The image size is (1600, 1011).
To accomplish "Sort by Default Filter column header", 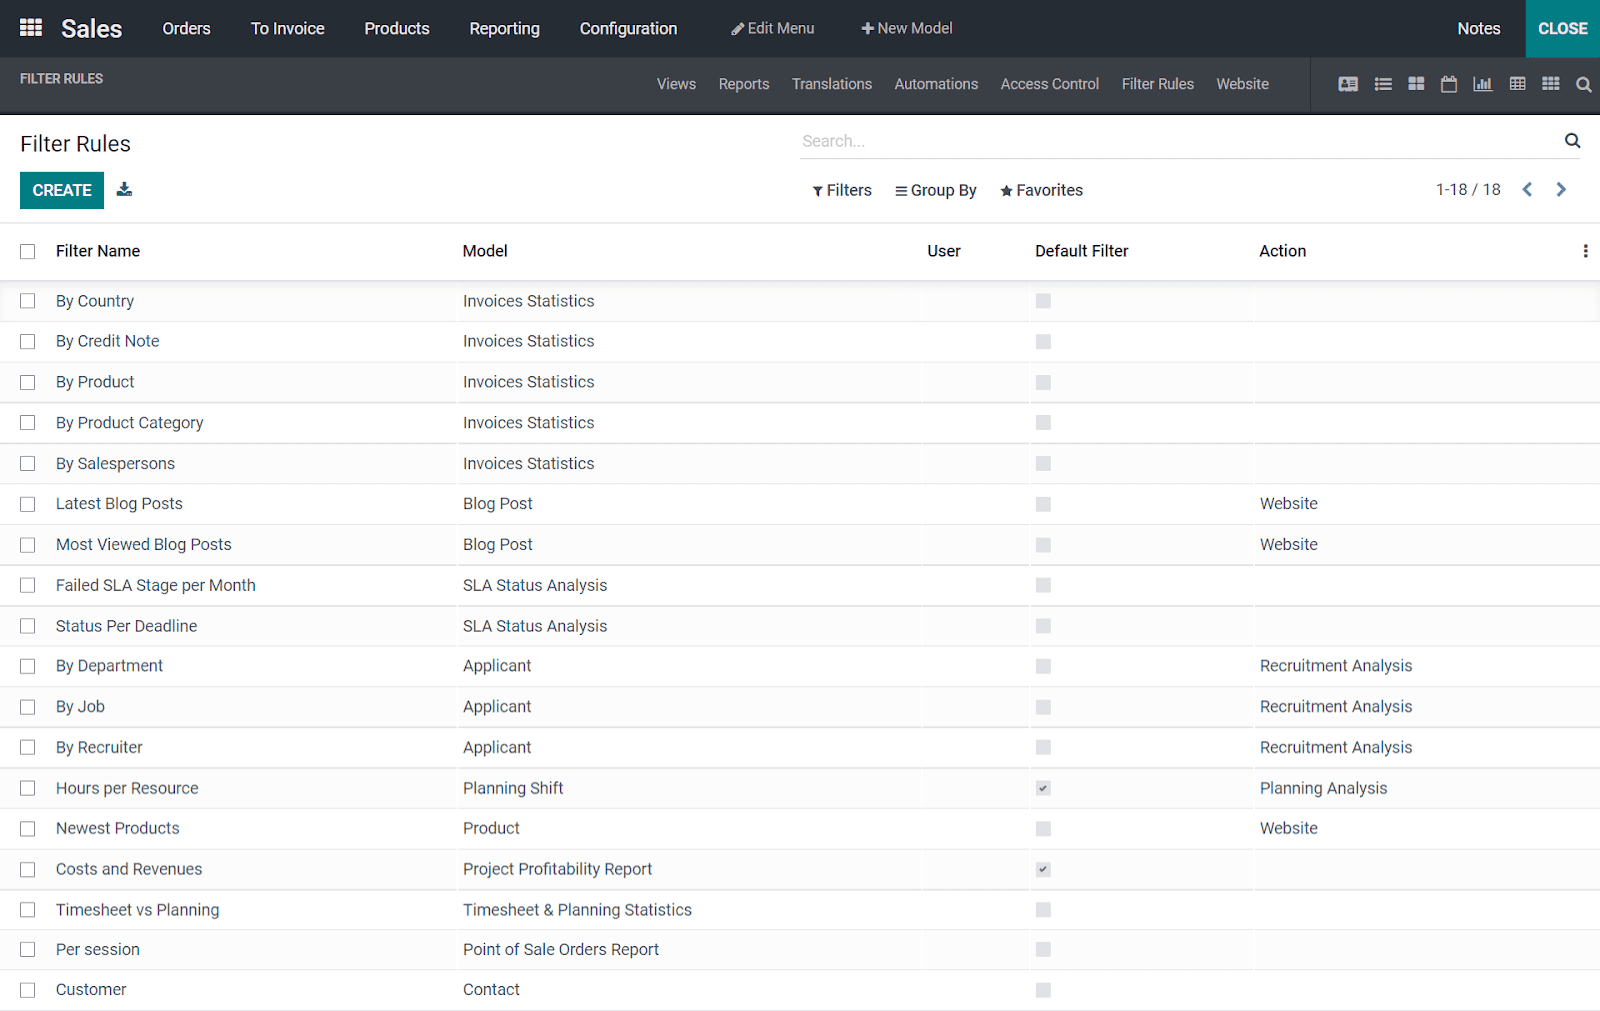I will (1082, 251).
